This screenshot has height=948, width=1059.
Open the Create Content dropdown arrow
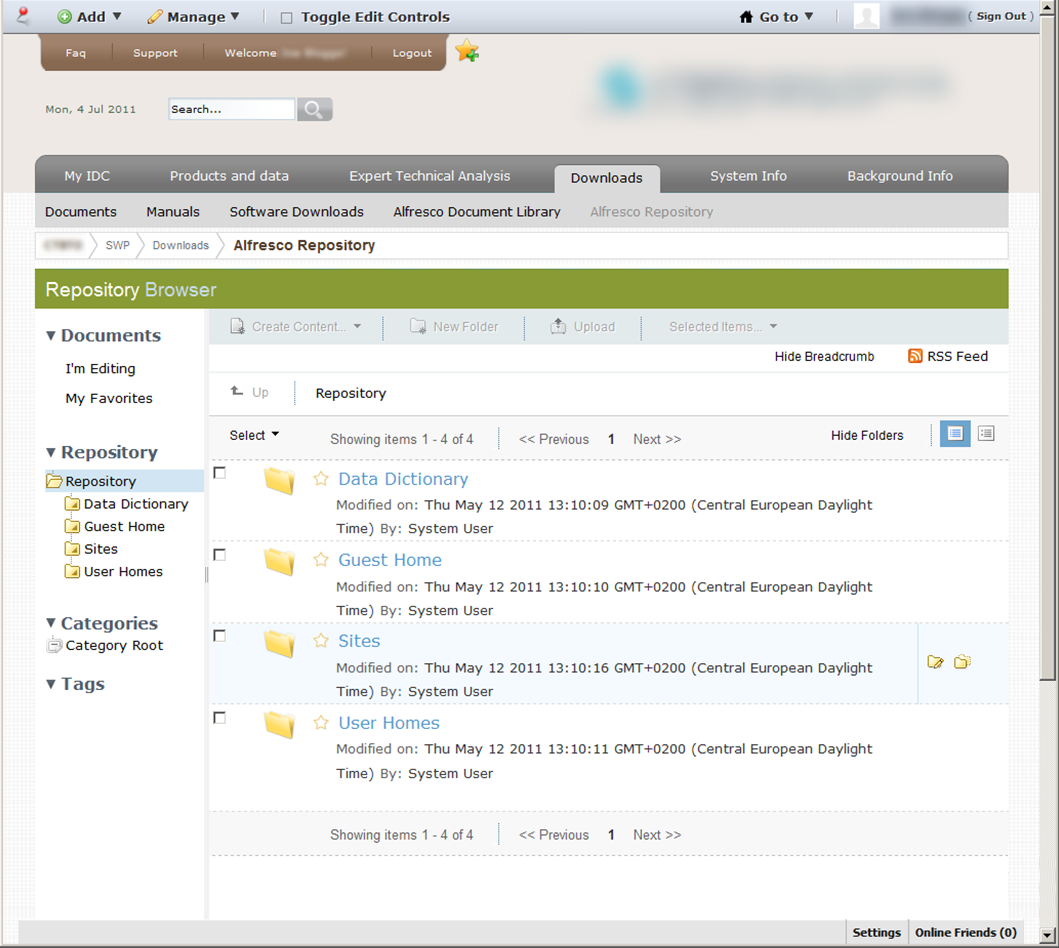(357, 327)
